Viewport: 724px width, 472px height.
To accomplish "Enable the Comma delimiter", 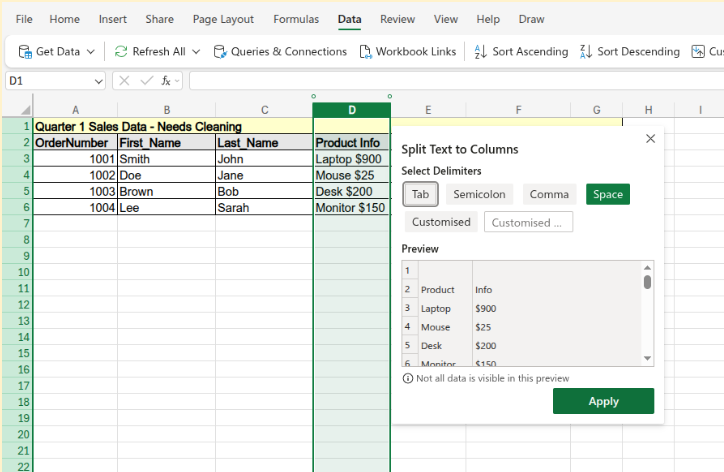I will click(x=549, y=194).
